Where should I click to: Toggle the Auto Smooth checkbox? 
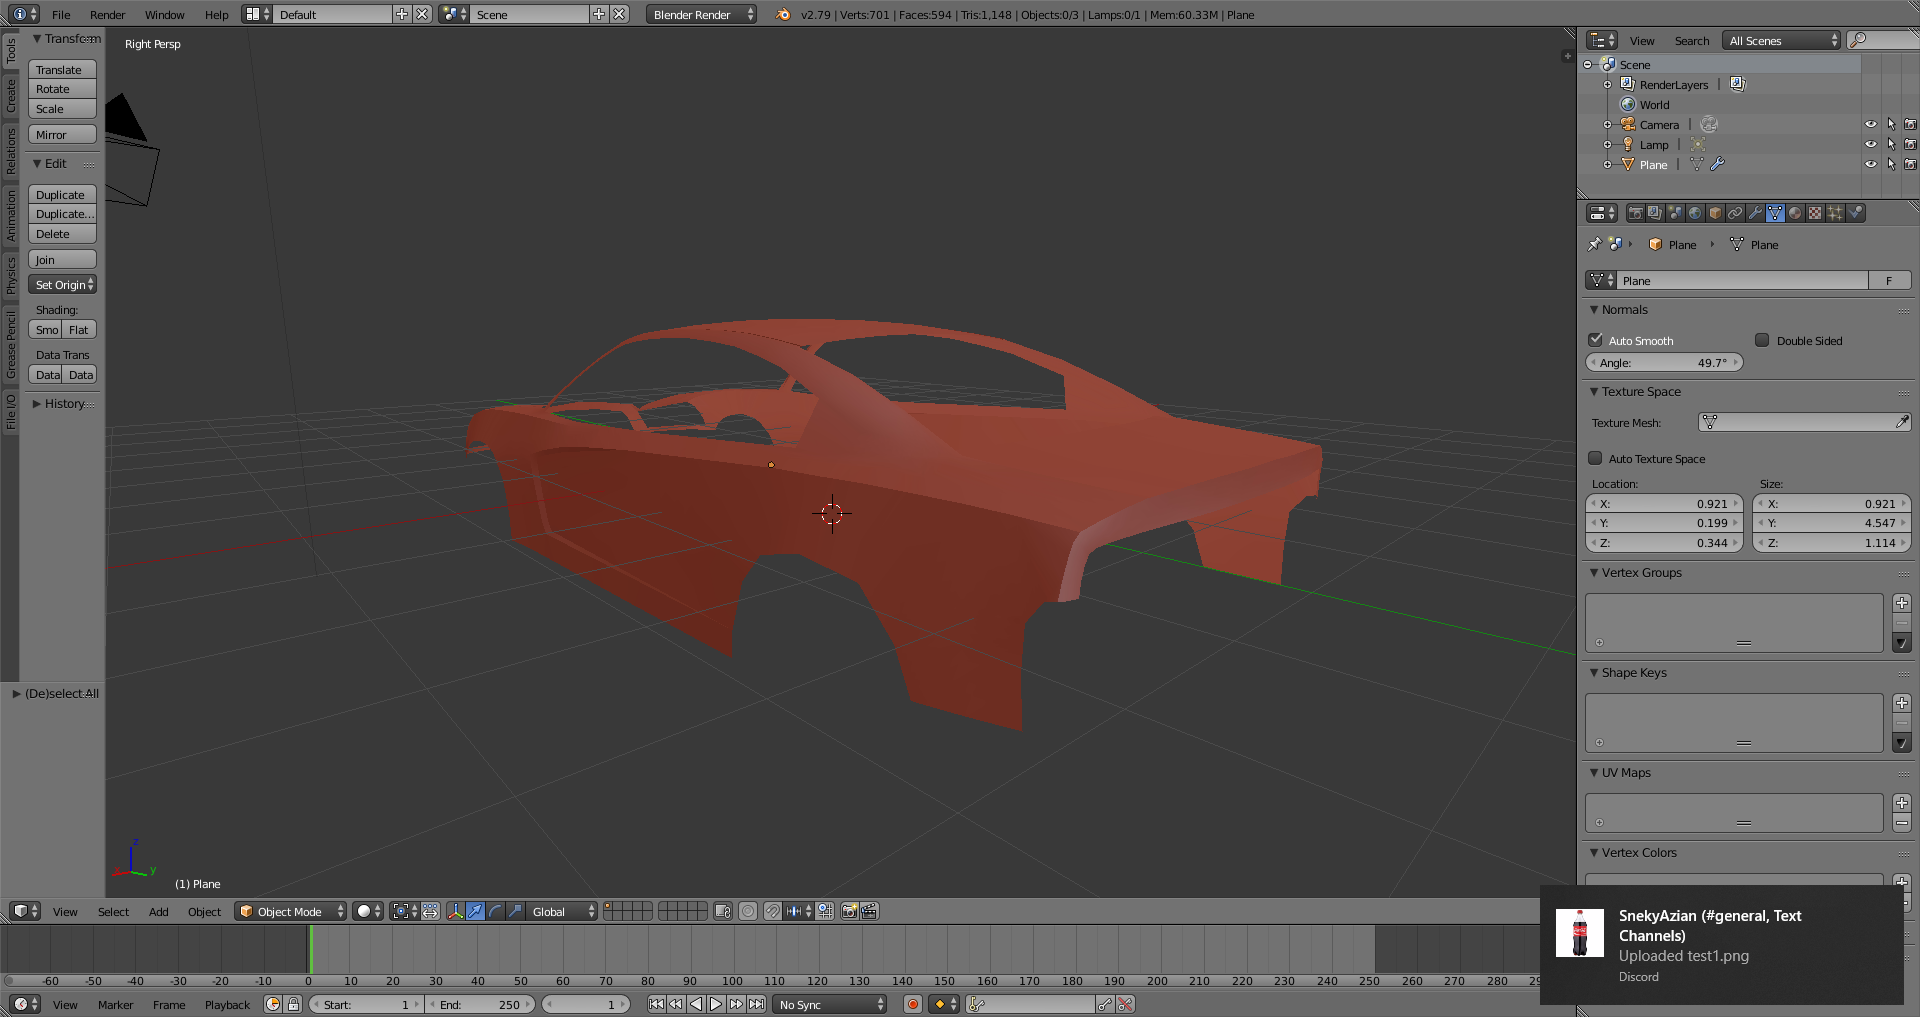tap(1596, 340)
